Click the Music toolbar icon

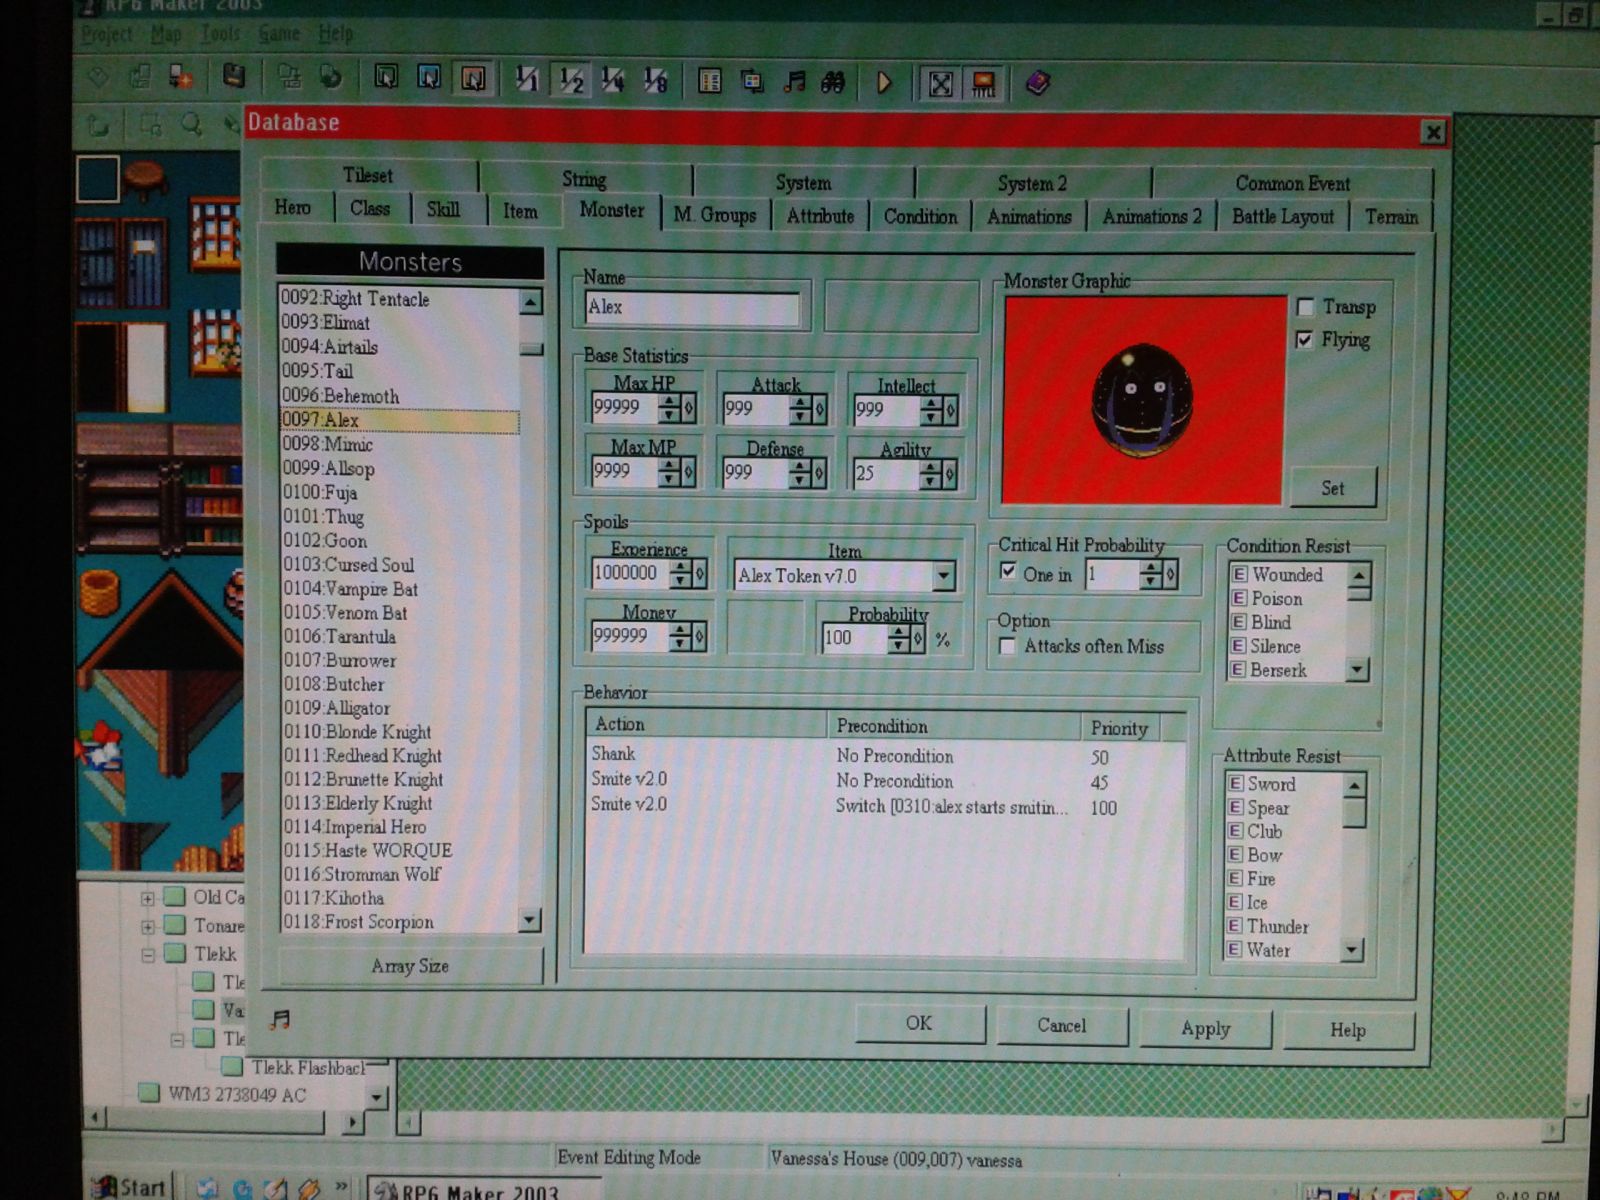(794, 82)
